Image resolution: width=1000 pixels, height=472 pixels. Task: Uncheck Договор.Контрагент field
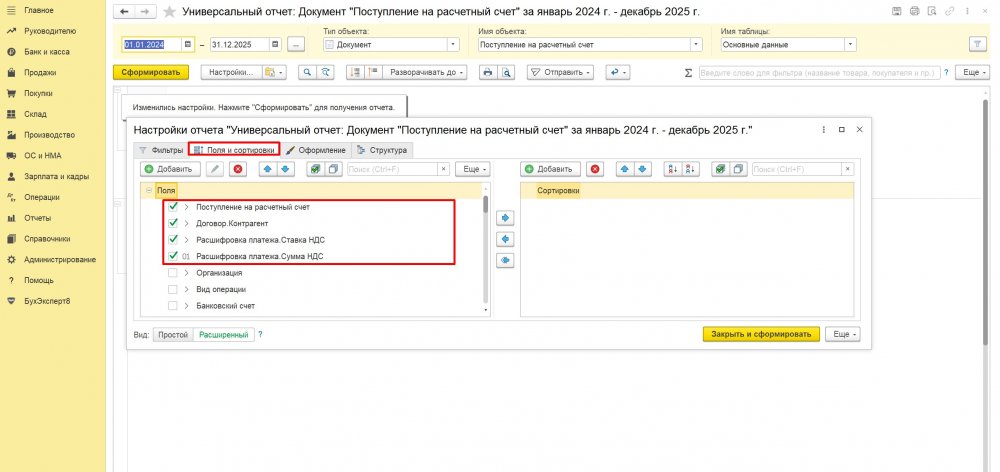tap(173, 223)
